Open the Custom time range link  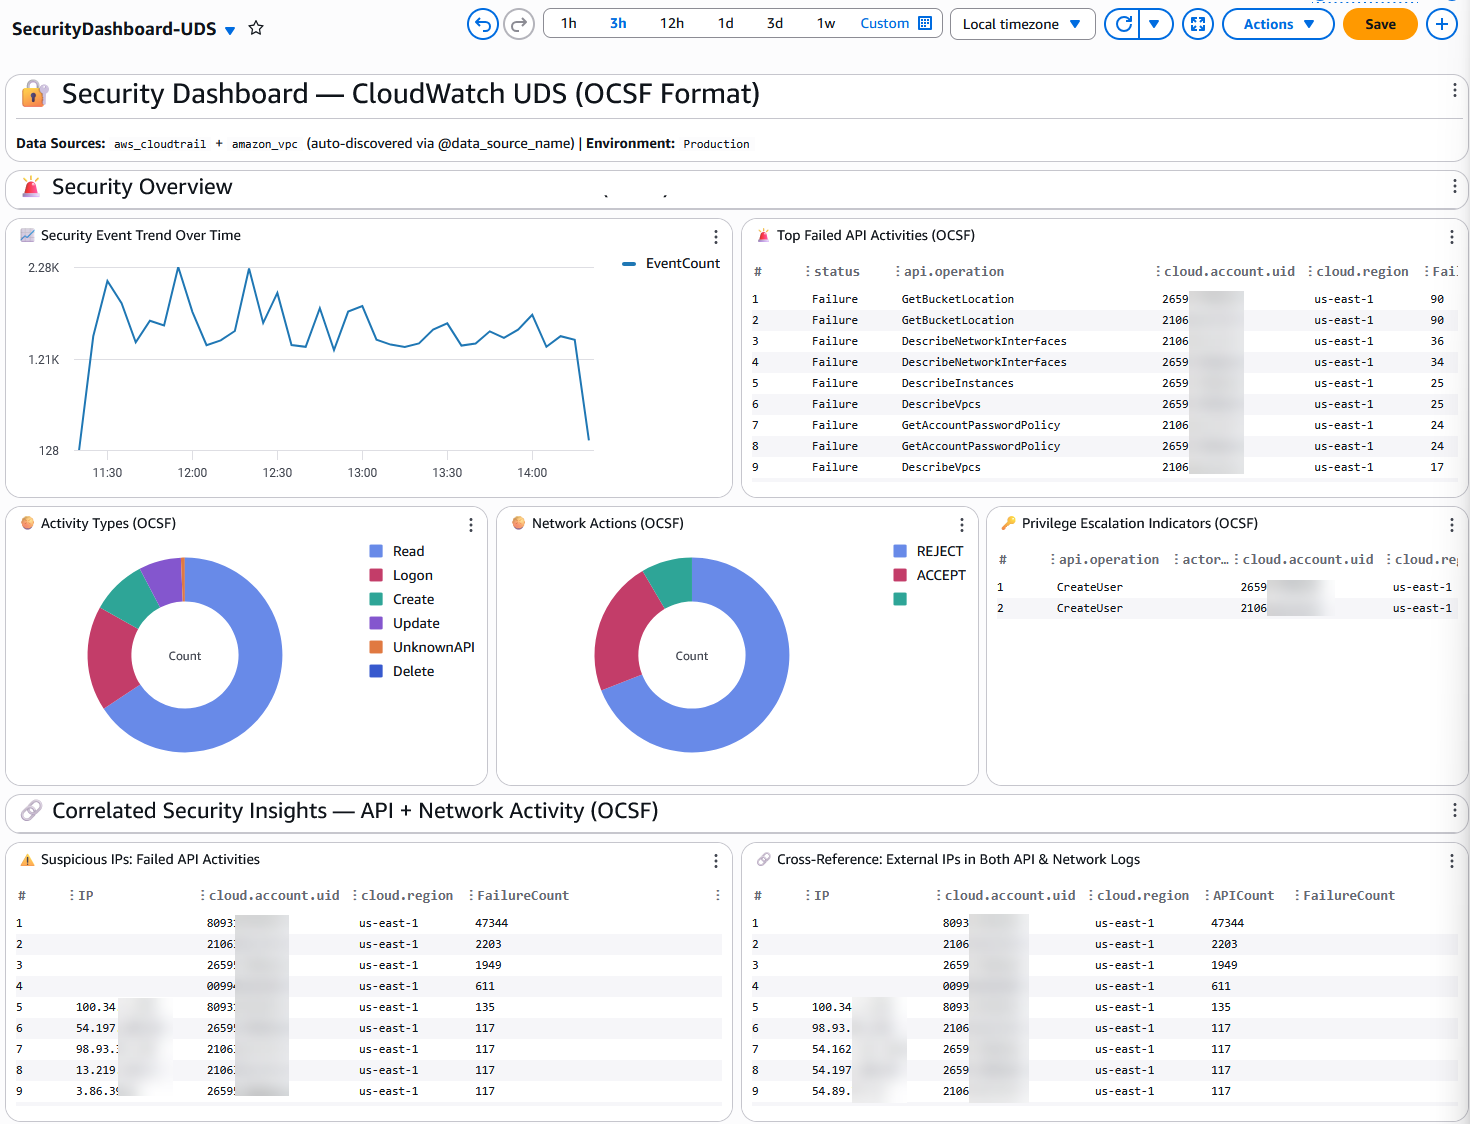pyautogui.click(x=884, y=22)
